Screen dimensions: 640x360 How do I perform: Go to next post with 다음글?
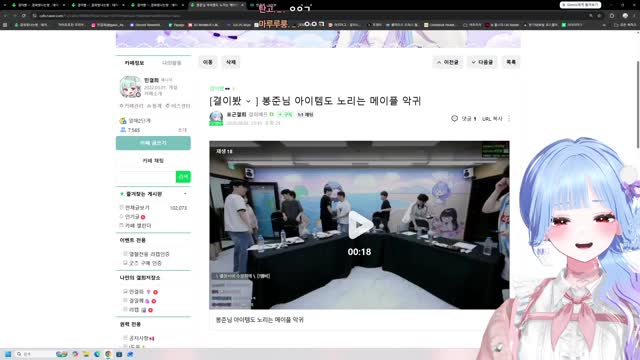[x=482, y=62]
